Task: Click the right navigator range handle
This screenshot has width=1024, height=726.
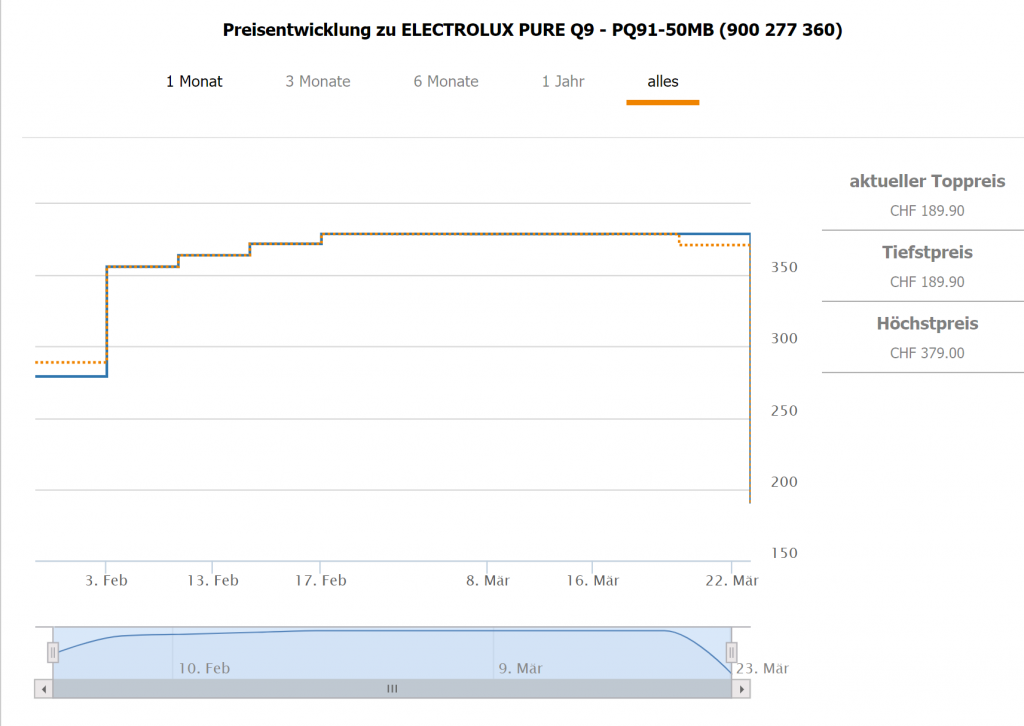Action: (731, 652)
